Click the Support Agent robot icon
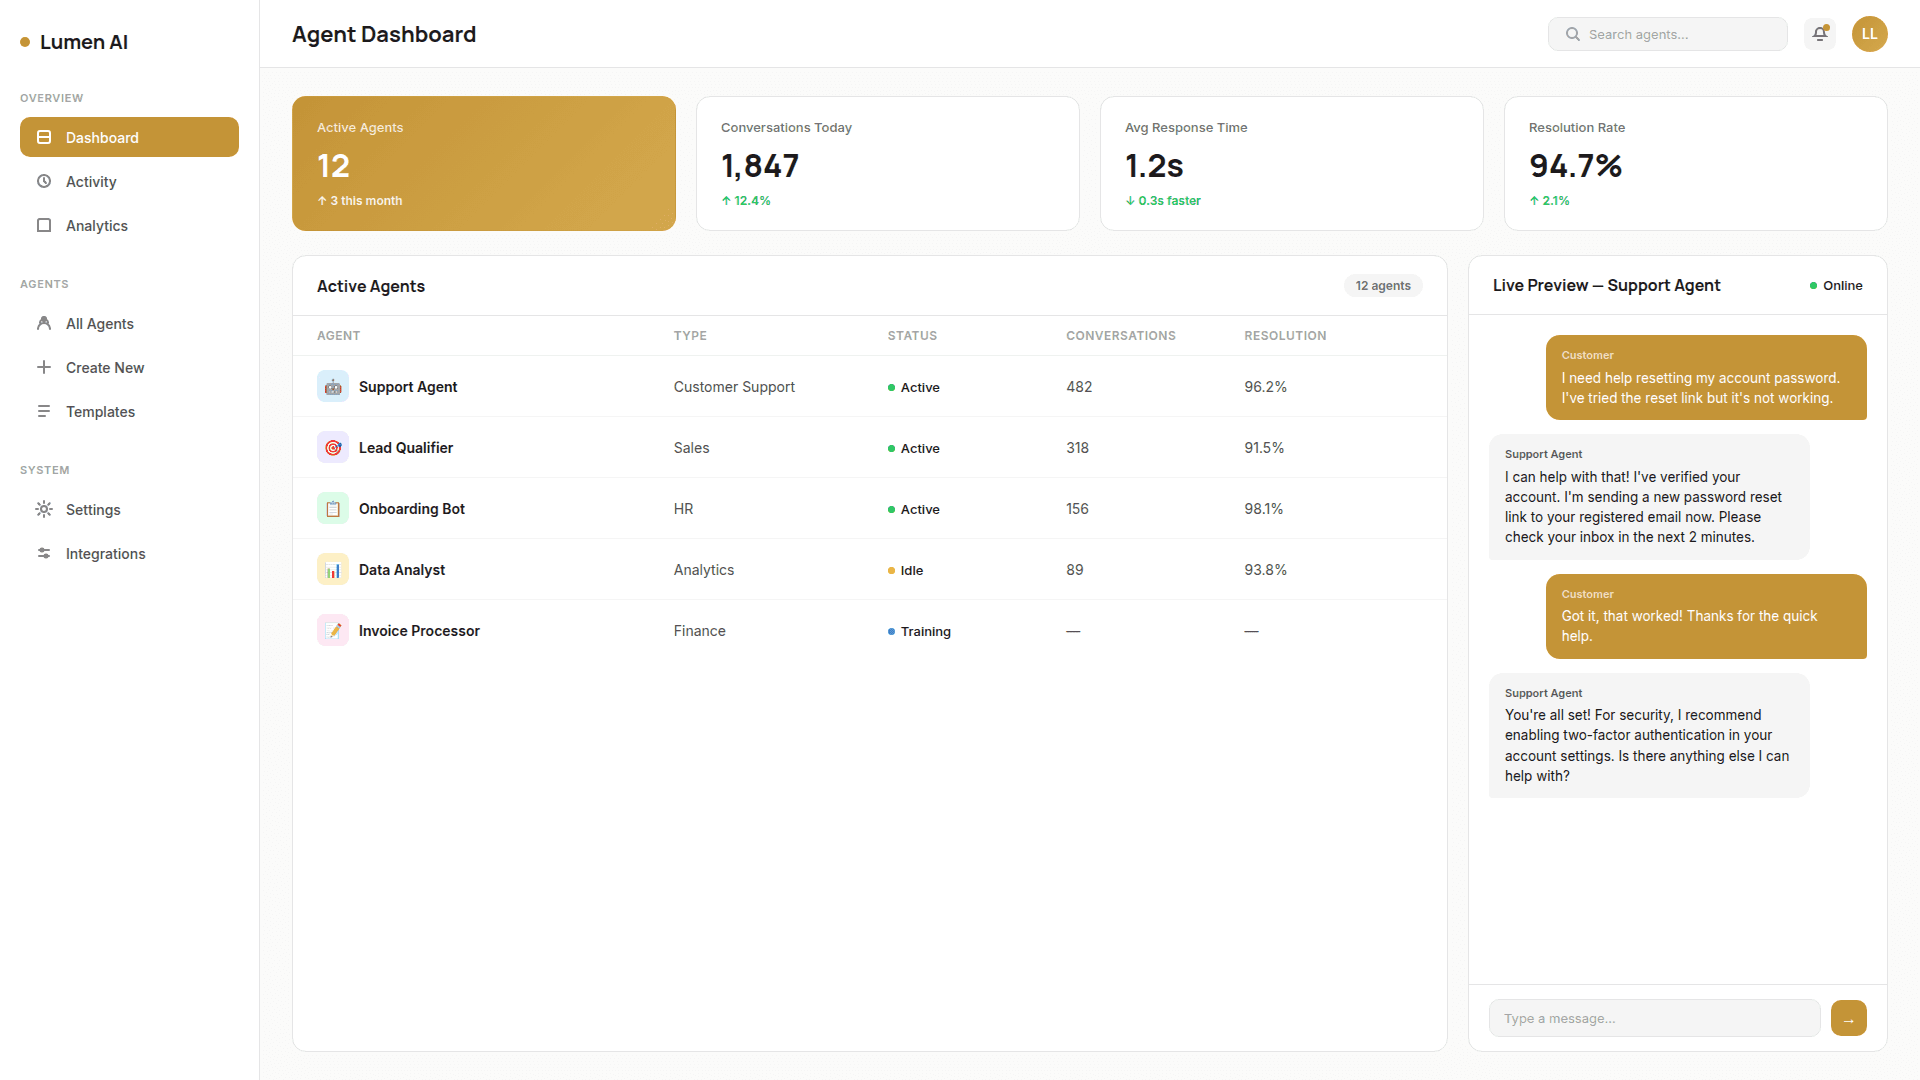 coord(332,386)
